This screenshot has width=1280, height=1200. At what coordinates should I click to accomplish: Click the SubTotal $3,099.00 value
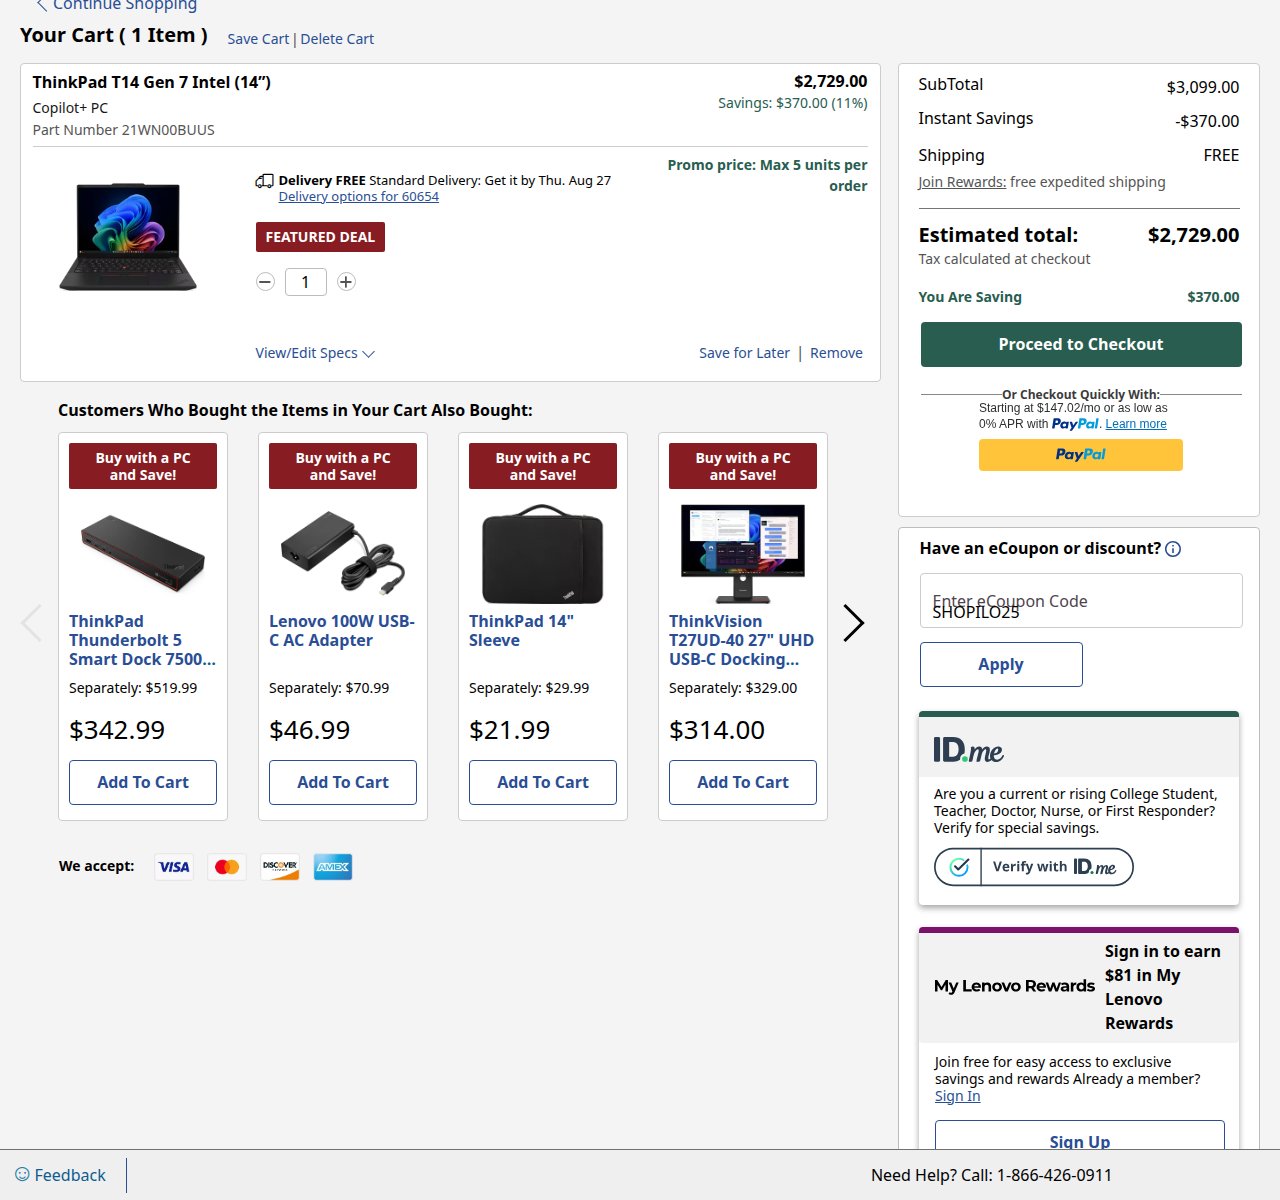pyautogui.click(x=1203, y=87)
